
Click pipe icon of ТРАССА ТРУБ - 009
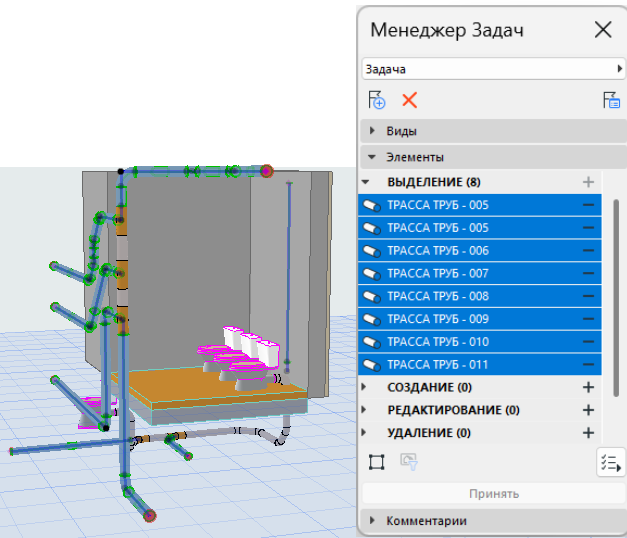pos(371,319)
